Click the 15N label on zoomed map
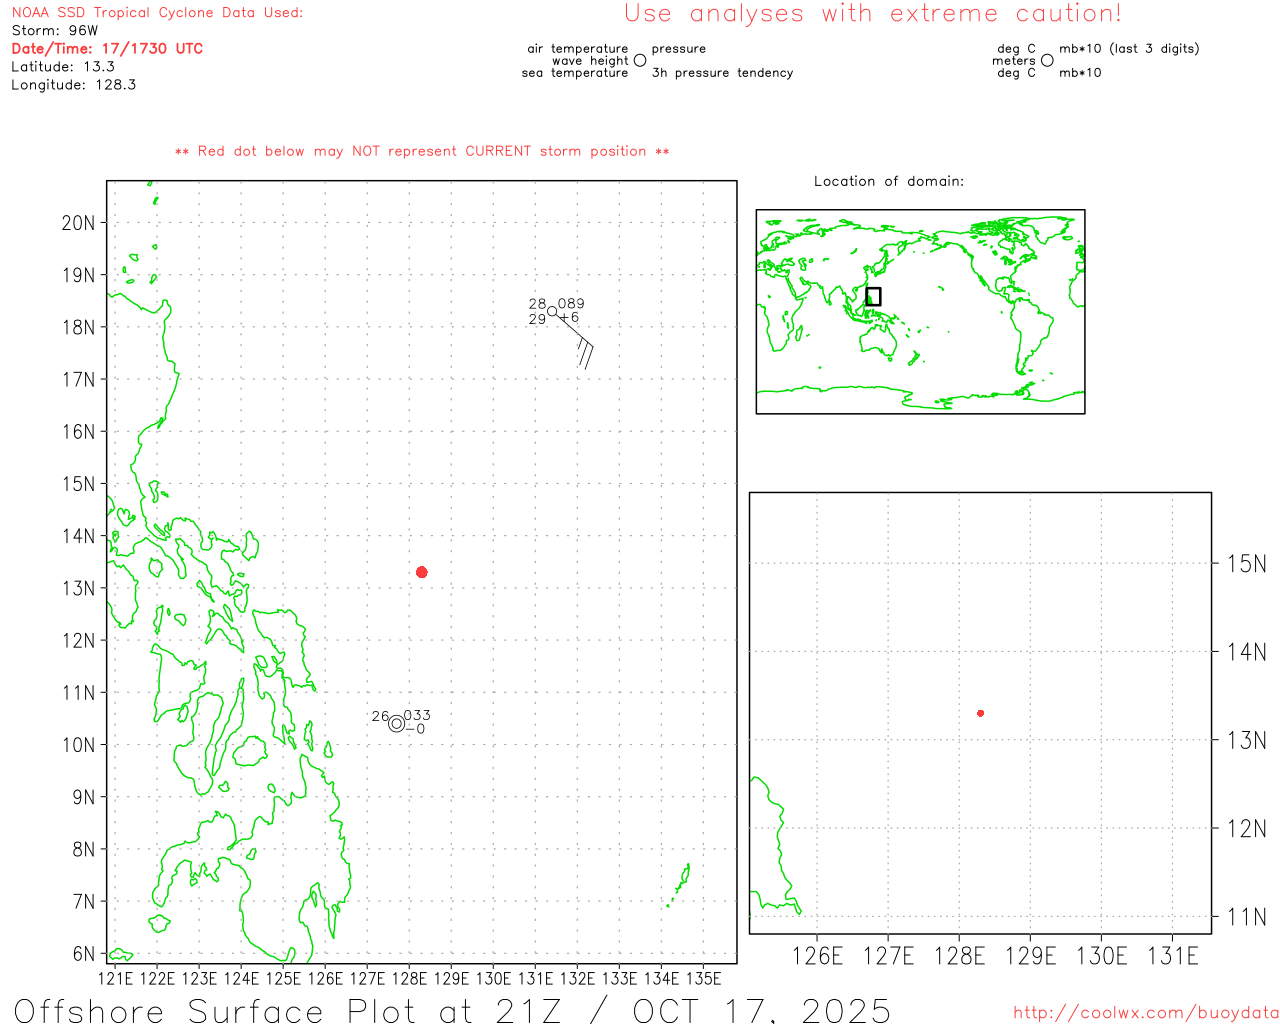Screen dimensions: 1280x1024 (x=1246, y=564)
